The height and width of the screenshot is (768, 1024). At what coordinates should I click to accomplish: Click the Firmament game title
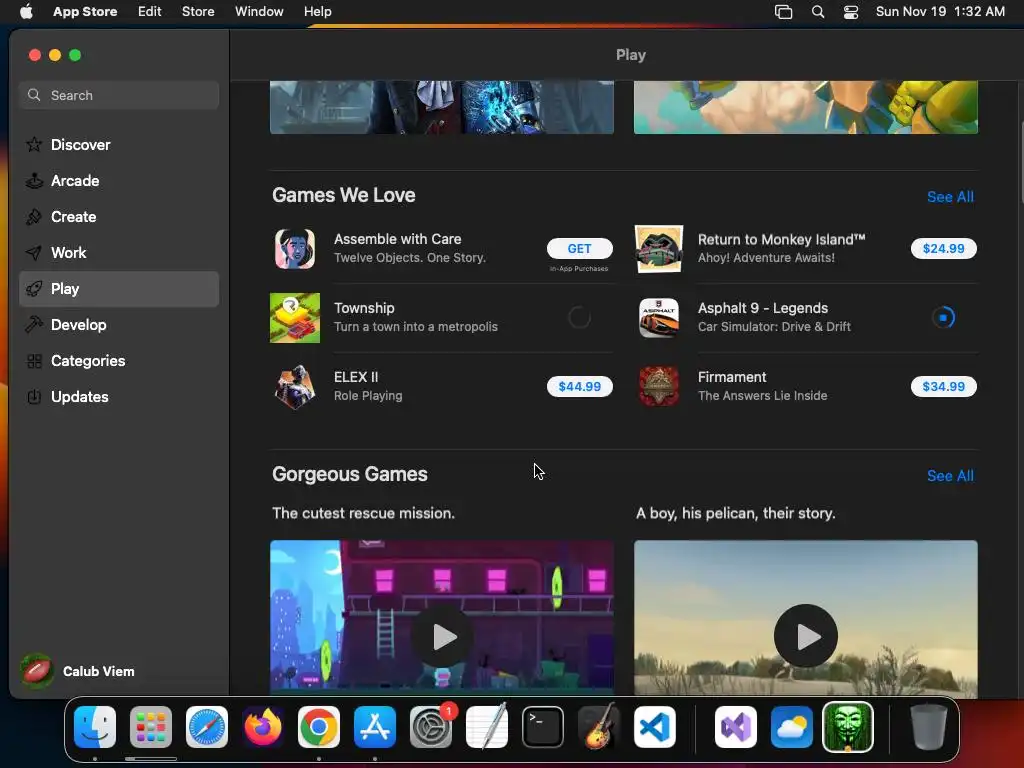(732, 377)
